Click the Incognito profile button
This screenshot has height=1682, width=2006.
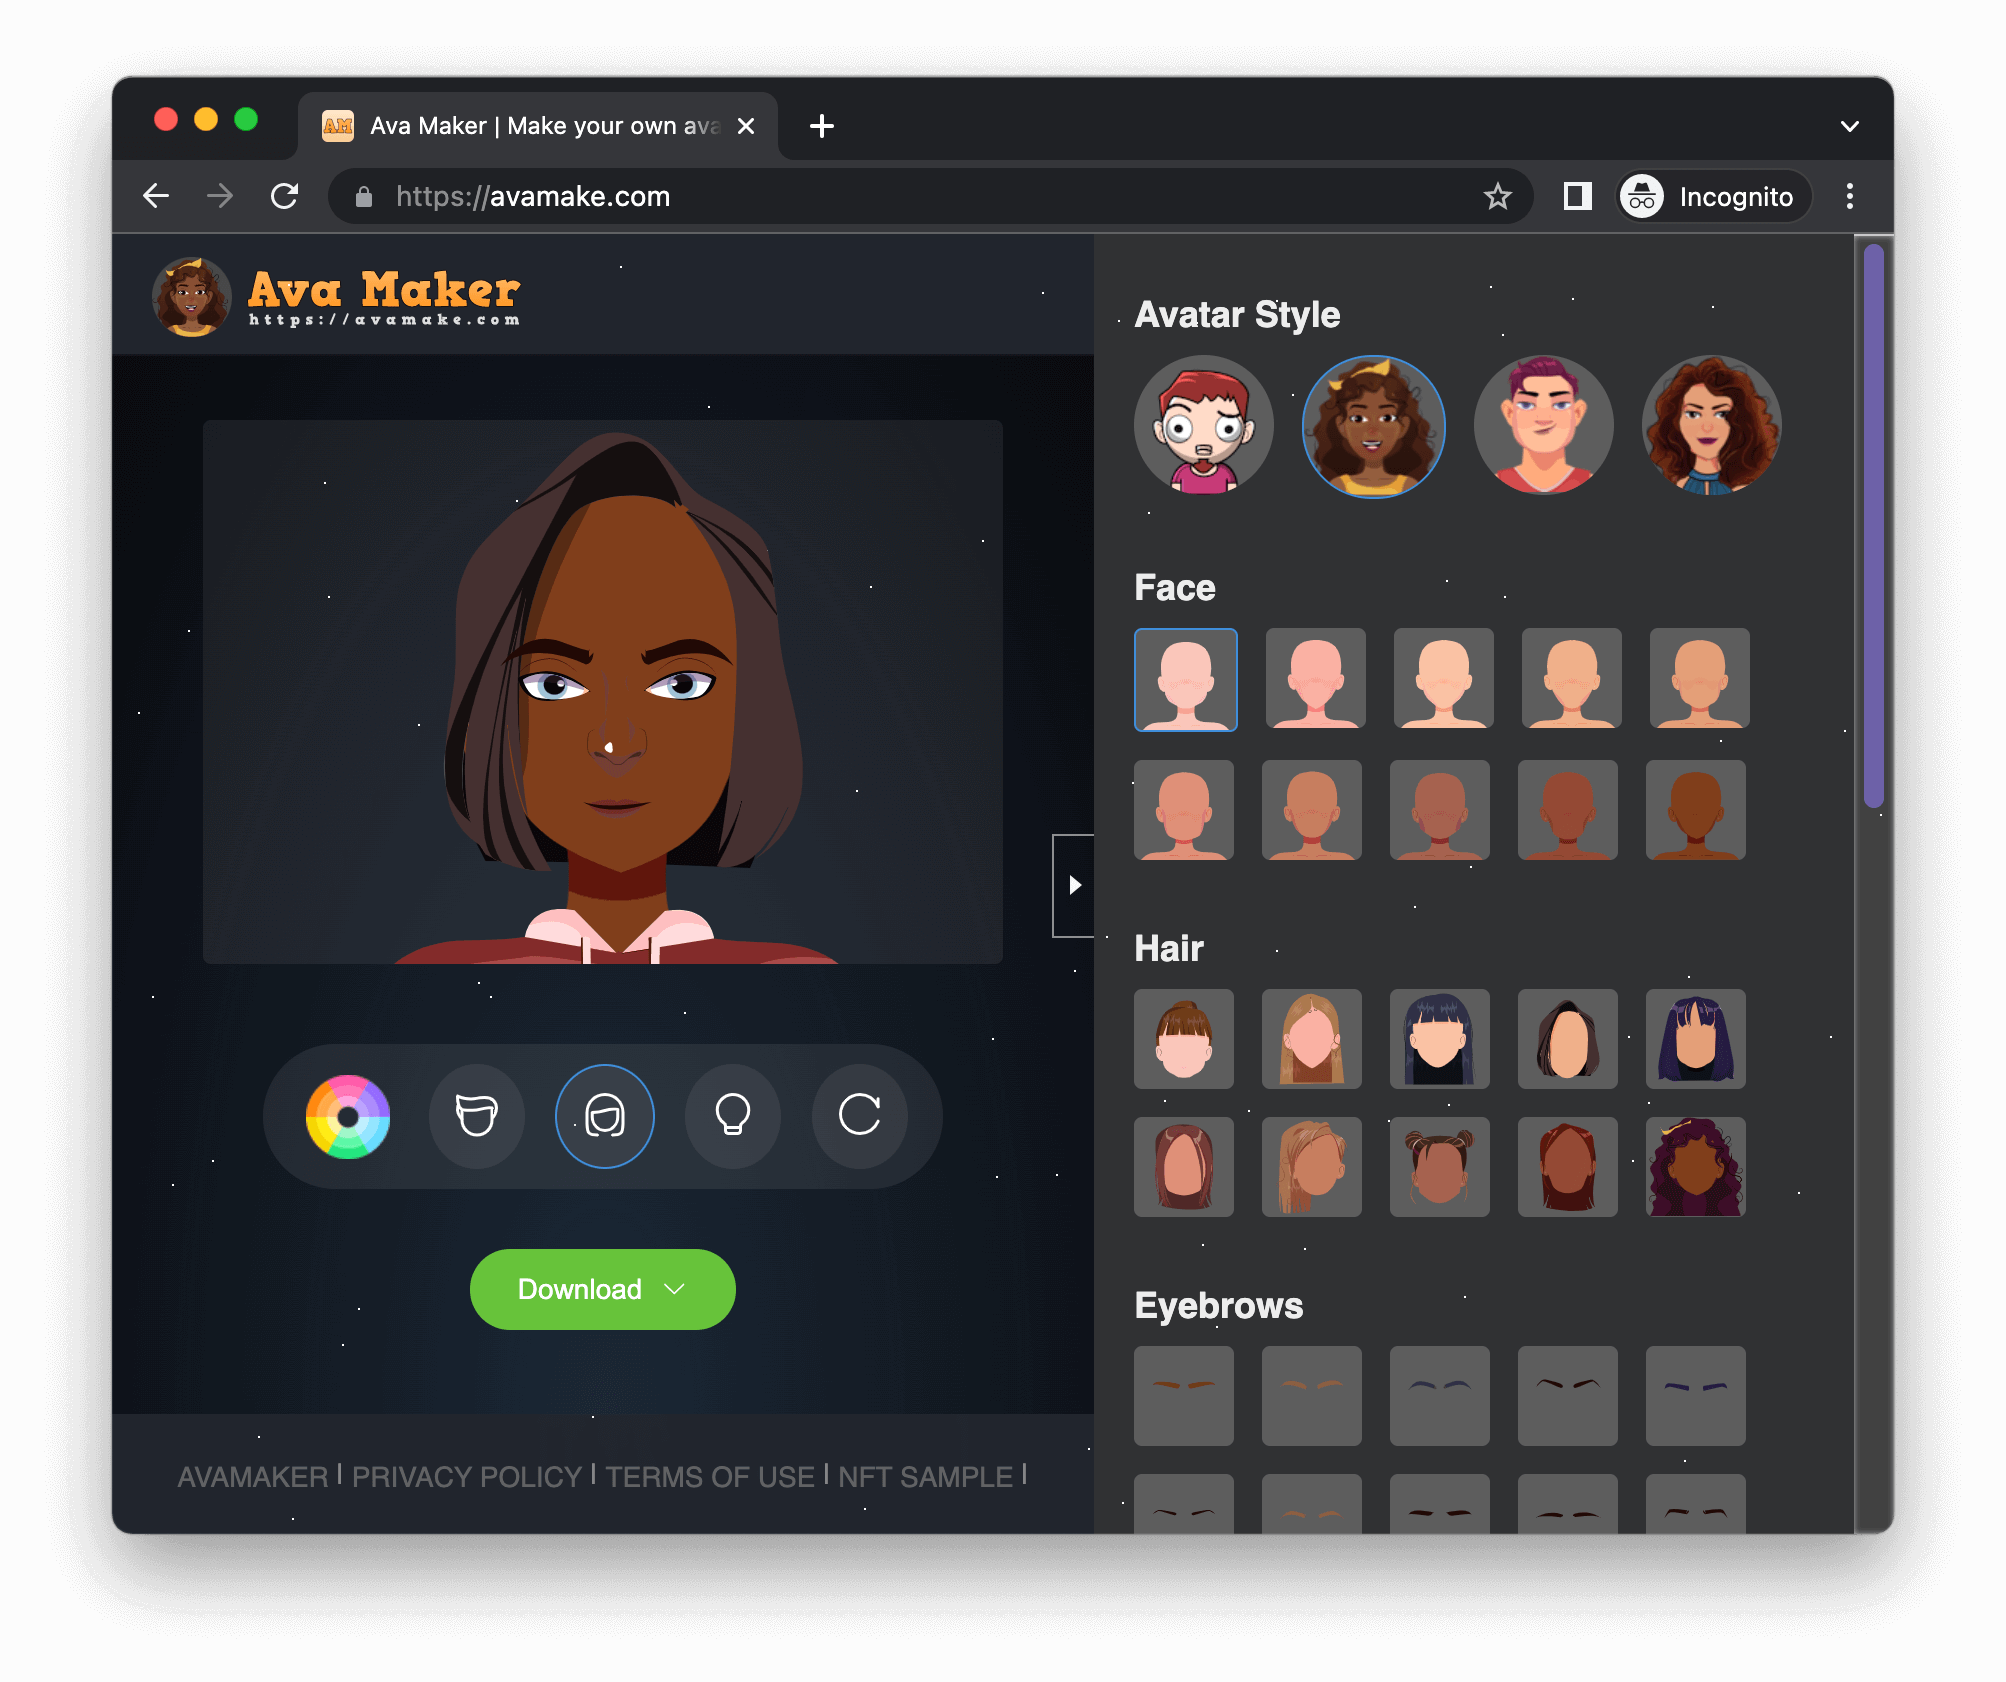[x=1714, y=196]
